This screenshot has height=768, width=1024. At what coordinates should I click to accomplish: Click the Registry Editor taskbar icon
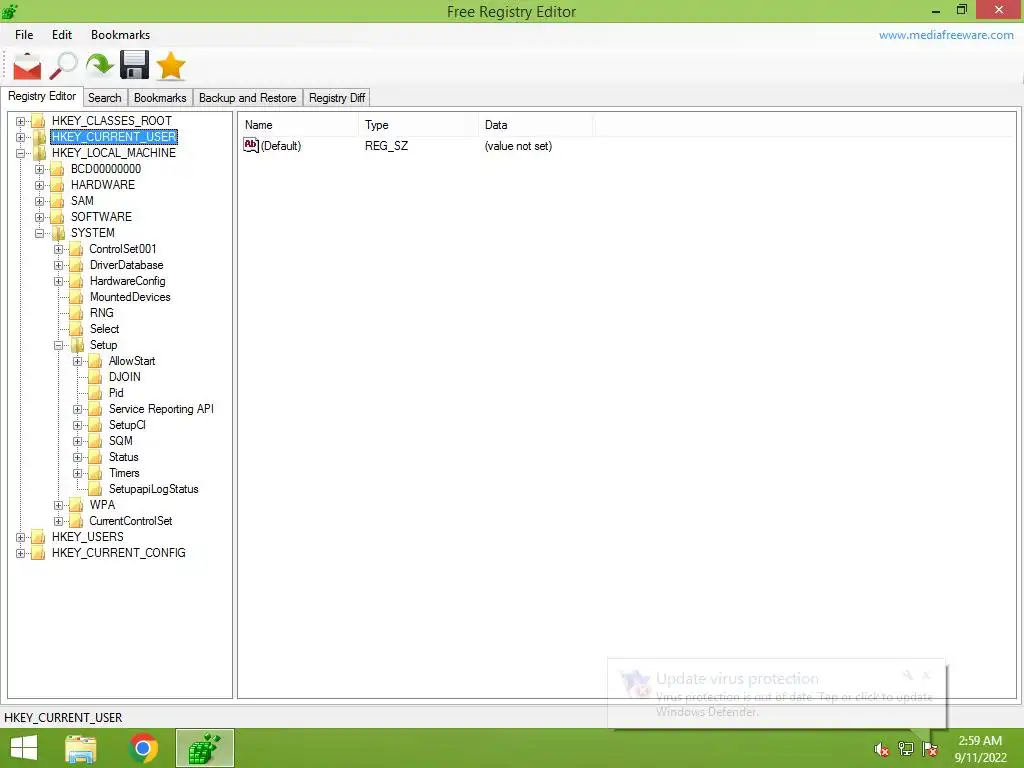[204, 748]
